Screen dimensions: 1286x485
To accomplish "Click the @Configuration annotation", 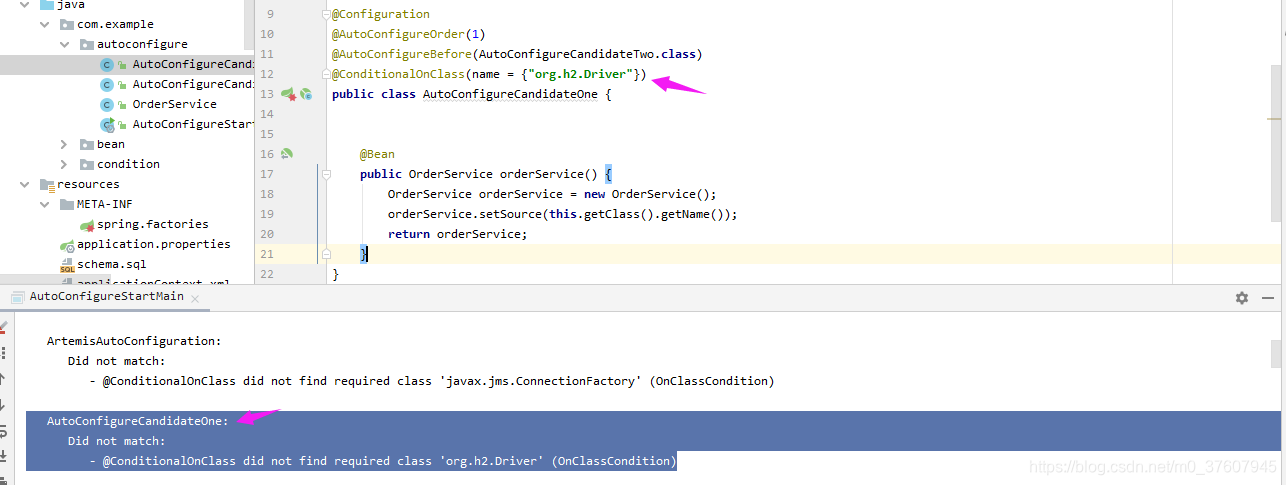I will pos(381,14).
